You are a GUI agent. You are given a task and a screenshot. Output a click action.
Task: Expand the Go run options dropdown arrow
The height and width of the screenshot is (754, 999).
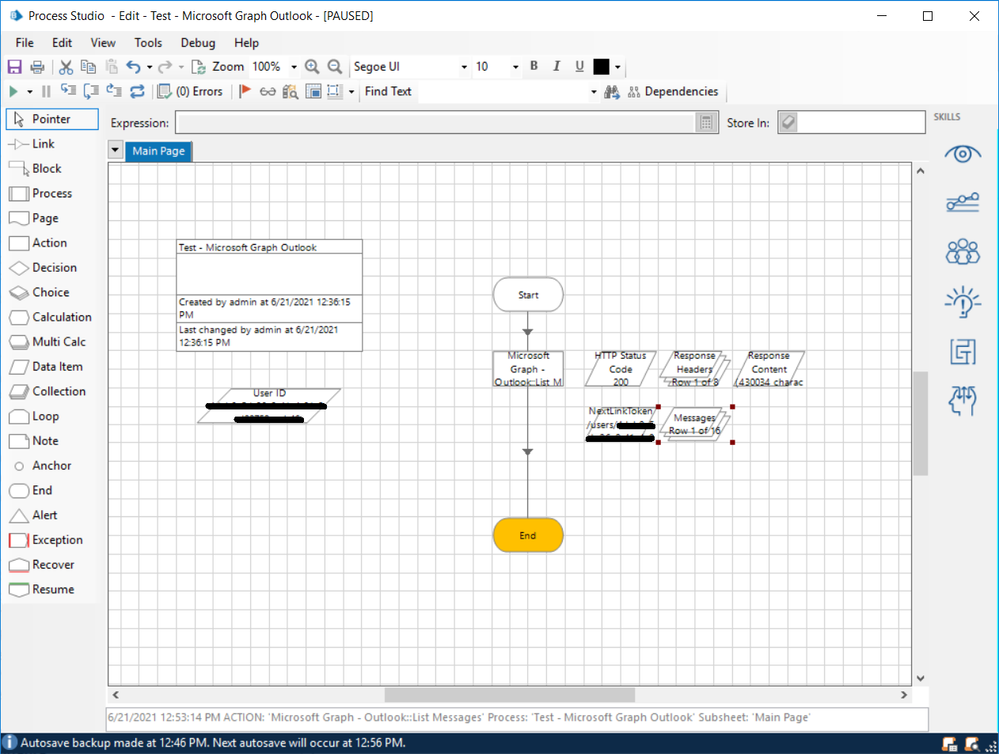tap(29, 92)
